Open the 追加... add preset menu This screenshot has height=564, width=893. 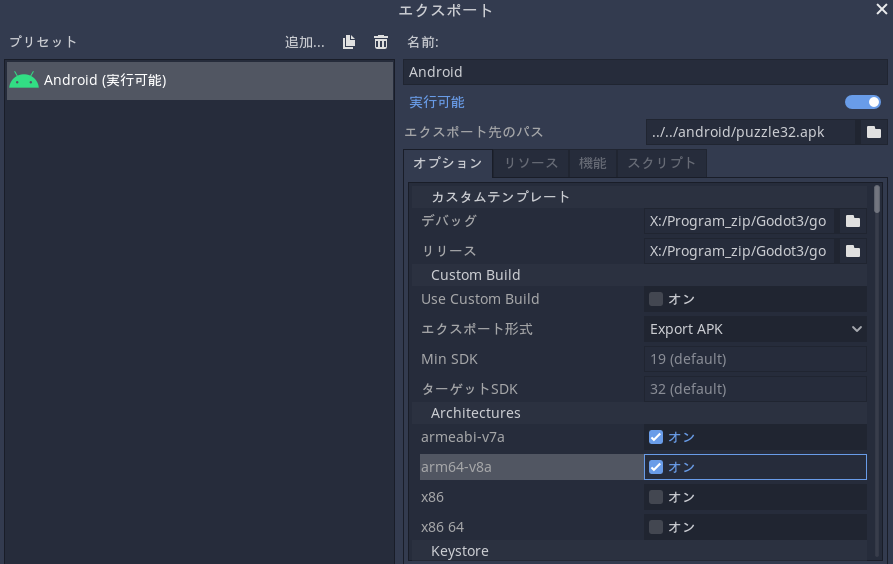pos(305,42)
